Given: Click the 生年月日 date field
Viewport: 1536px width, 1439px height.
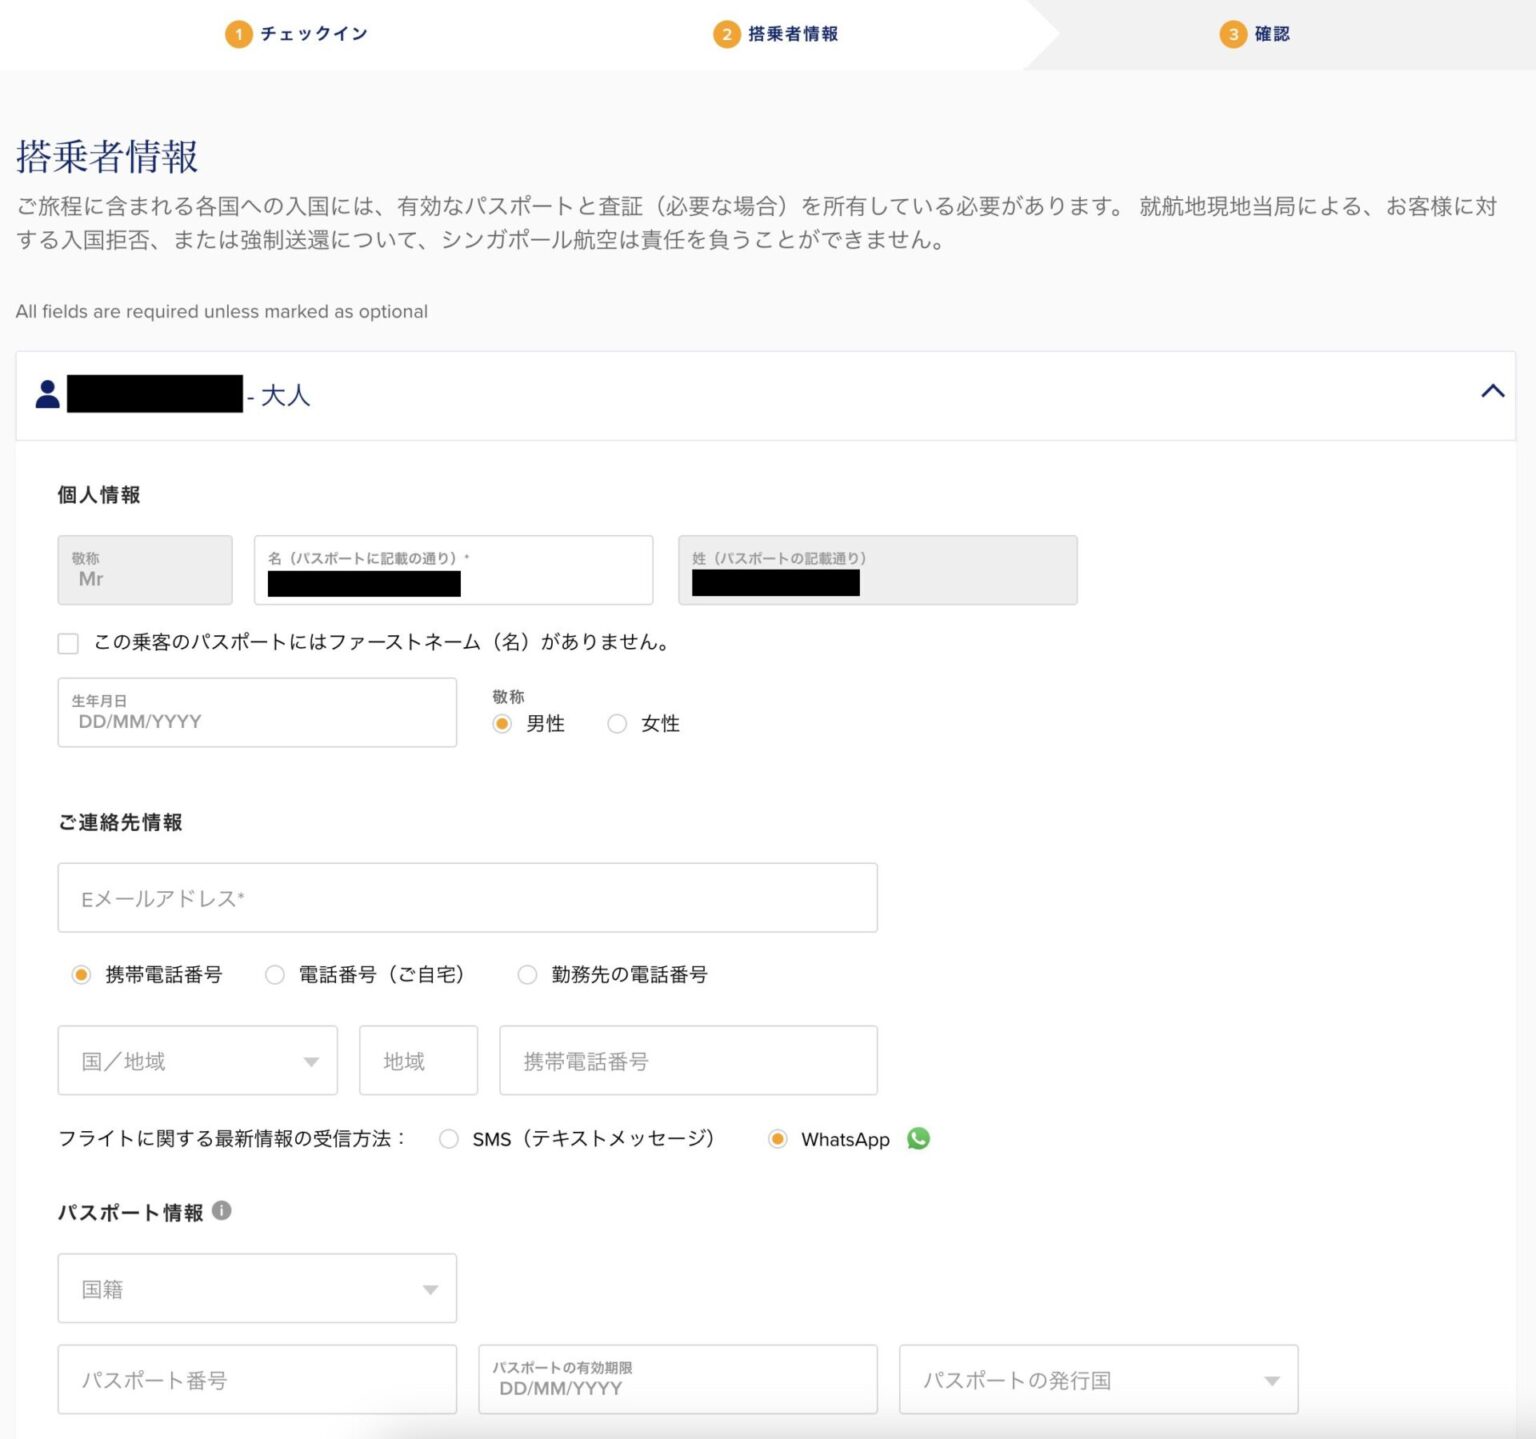Looking at the screenshot, I should pos(257,713).
